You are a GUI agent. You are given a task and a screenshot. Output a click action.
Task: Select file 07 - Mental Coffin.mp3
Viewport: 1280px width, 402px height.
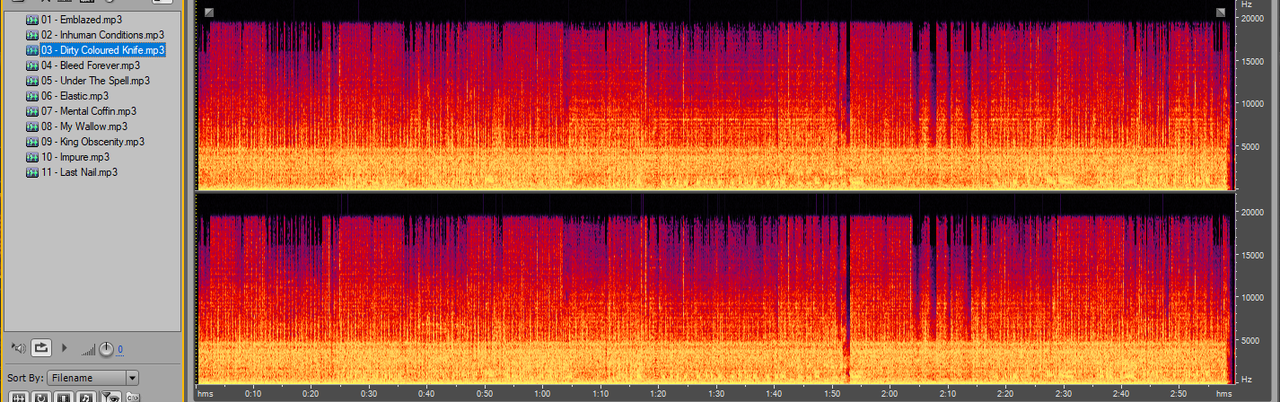[89, 111]
